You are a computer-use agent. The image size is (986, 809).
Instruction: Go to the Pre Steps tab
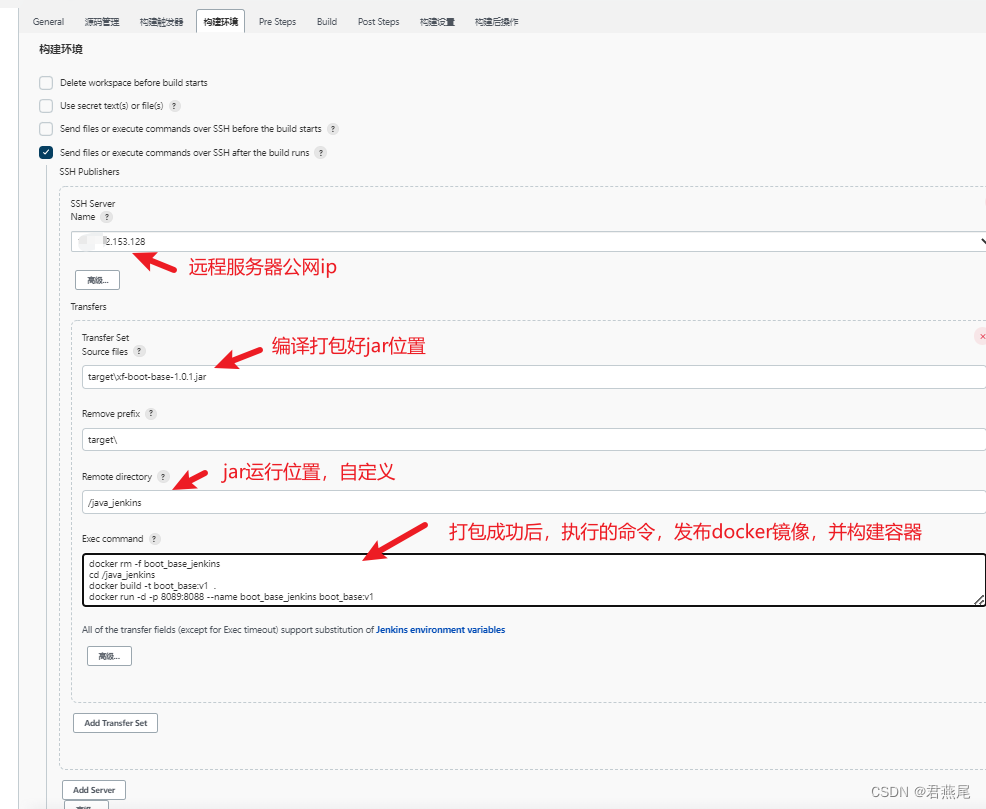point(277,21)
